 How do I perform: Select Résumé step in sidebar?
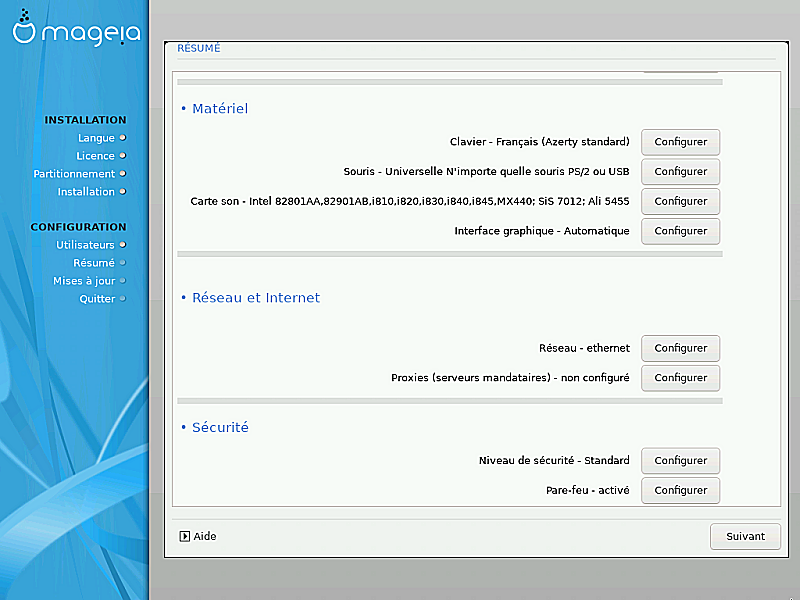[93, 263]
